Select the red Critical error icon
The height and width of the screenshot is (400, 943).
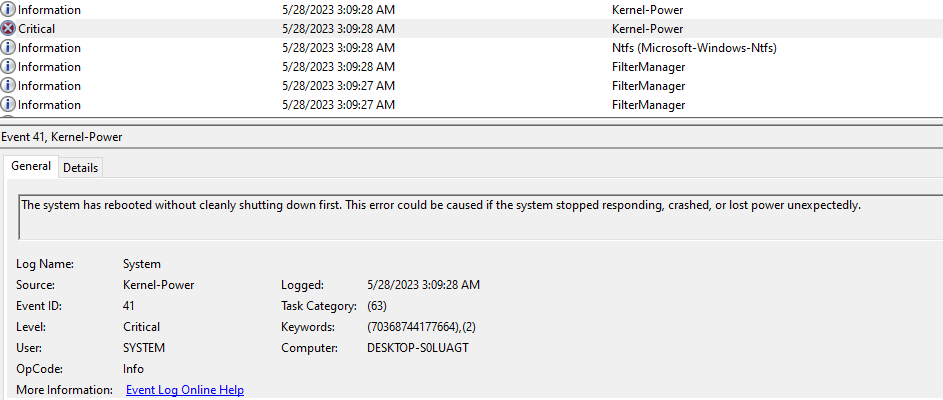pos(8,28)
